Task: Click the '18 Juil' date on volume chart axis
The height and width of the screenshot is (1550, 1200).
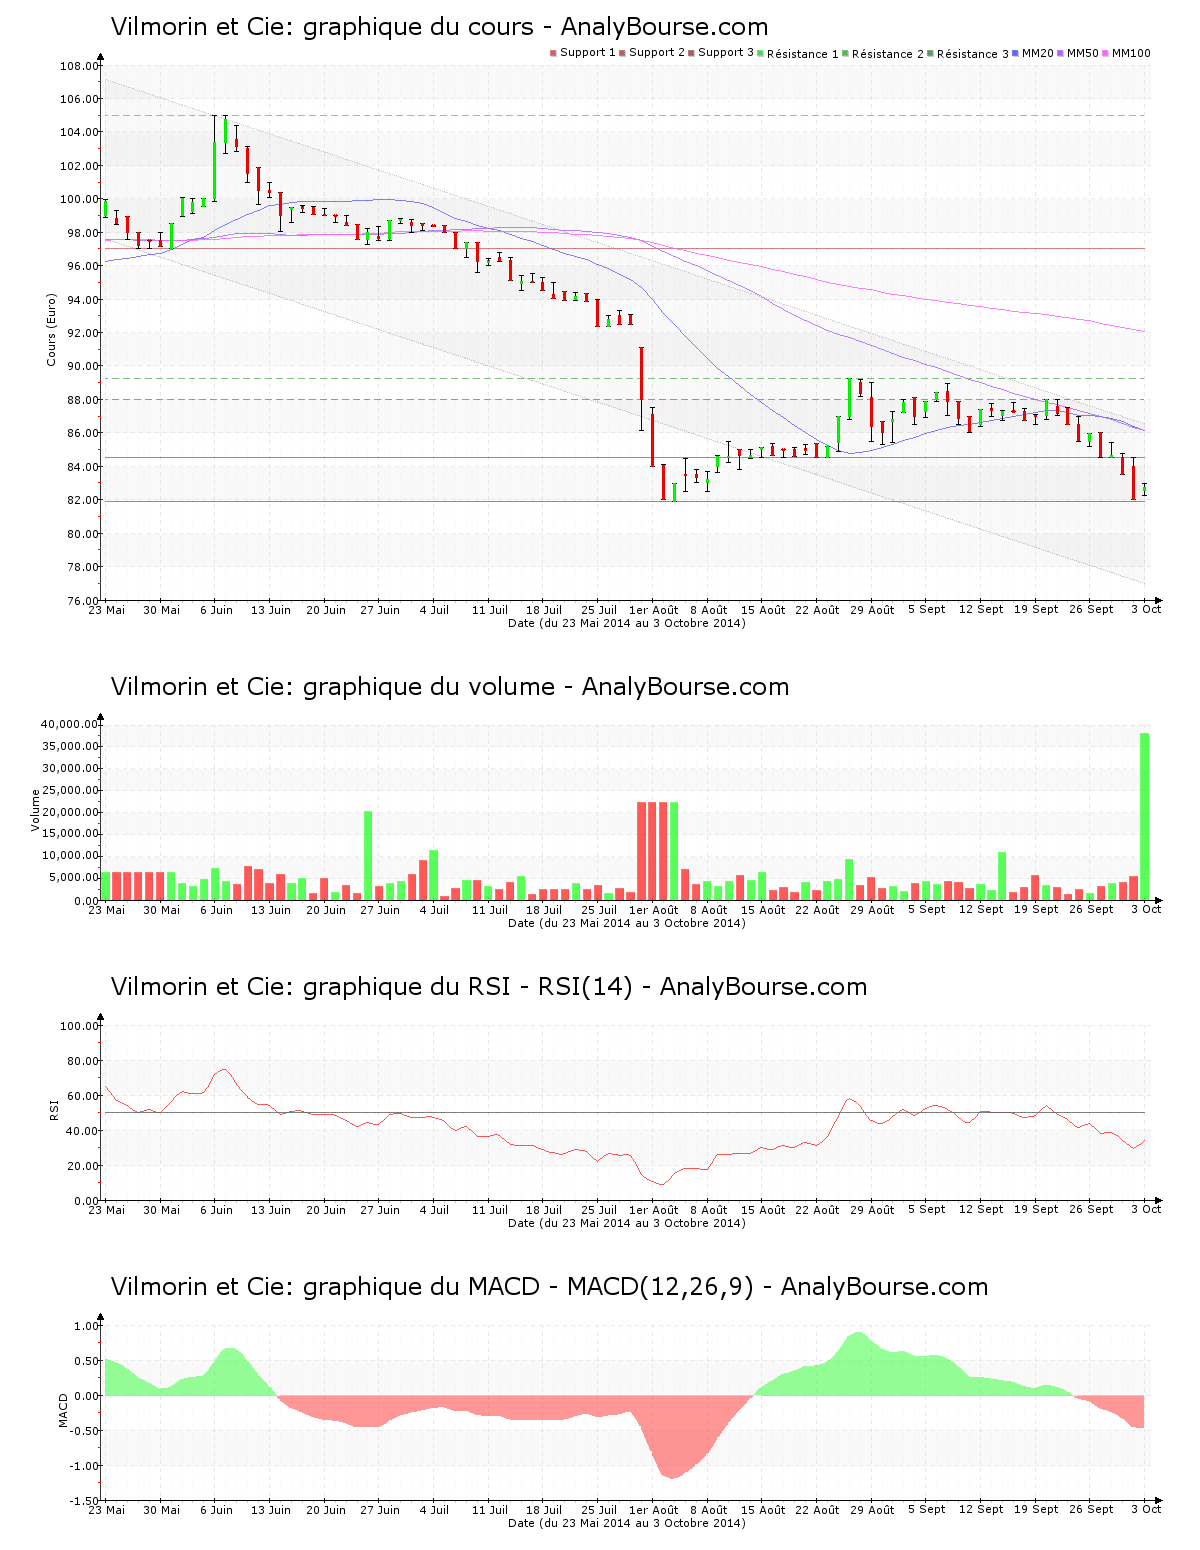Action: (x=544, y=910)
